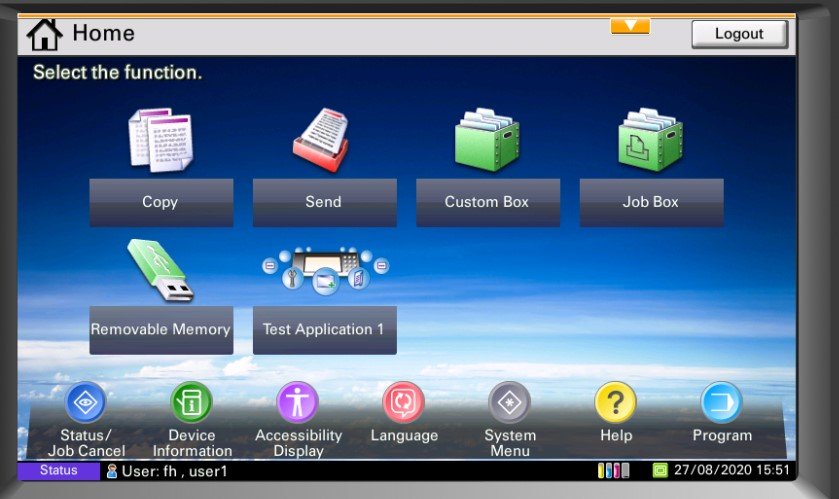The image size is (839, 499).
Task: Expand the orange dropdown arrow at top
Action: pos(630,26)
